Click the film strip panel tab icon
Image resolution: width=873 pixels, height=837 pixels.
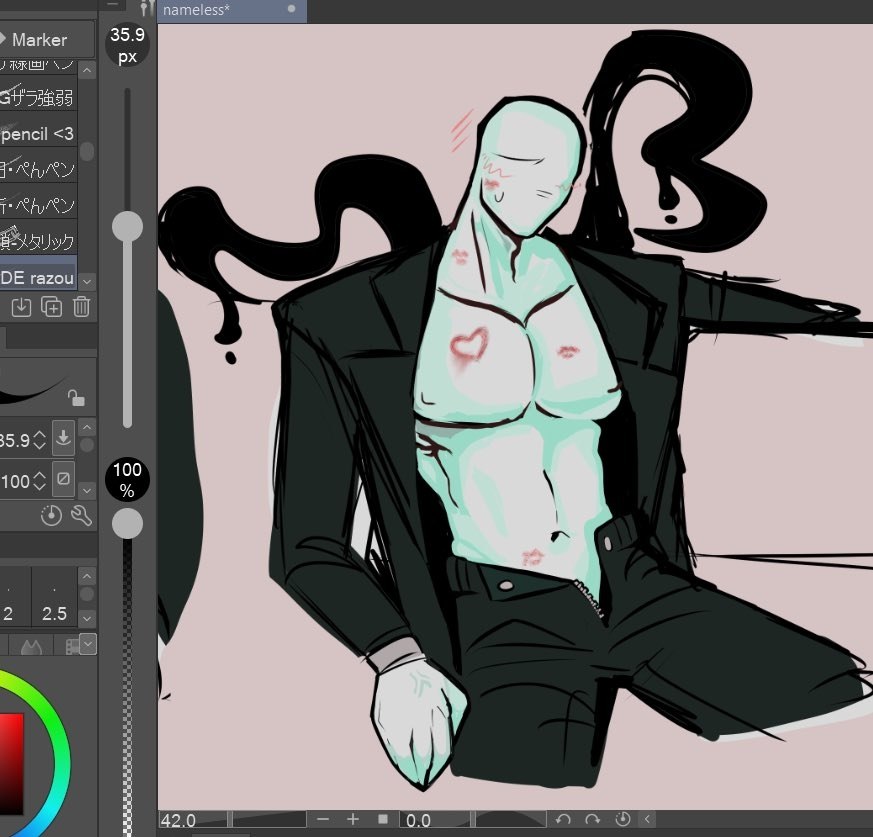[71, 647]
